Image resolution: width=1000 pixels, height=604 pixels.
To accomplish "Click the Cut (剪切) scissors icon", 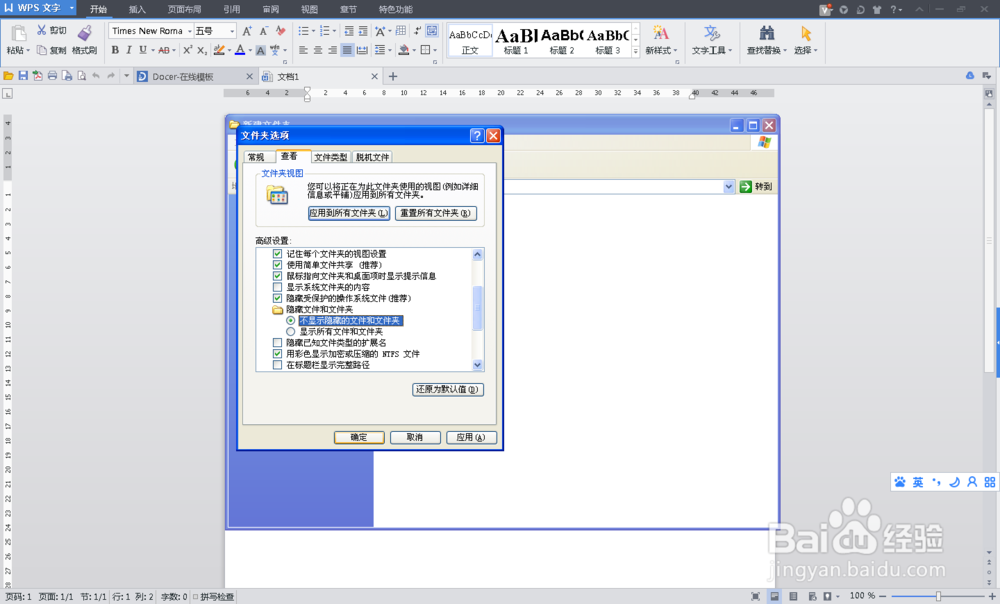I will click(41, 30).
